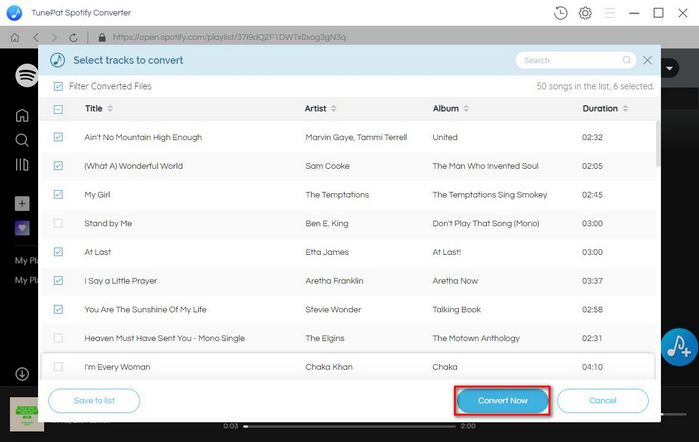The height and width of the screenshot is (442, 699).
Task: Click the blue add-music floating button
Action: [679, 347]
